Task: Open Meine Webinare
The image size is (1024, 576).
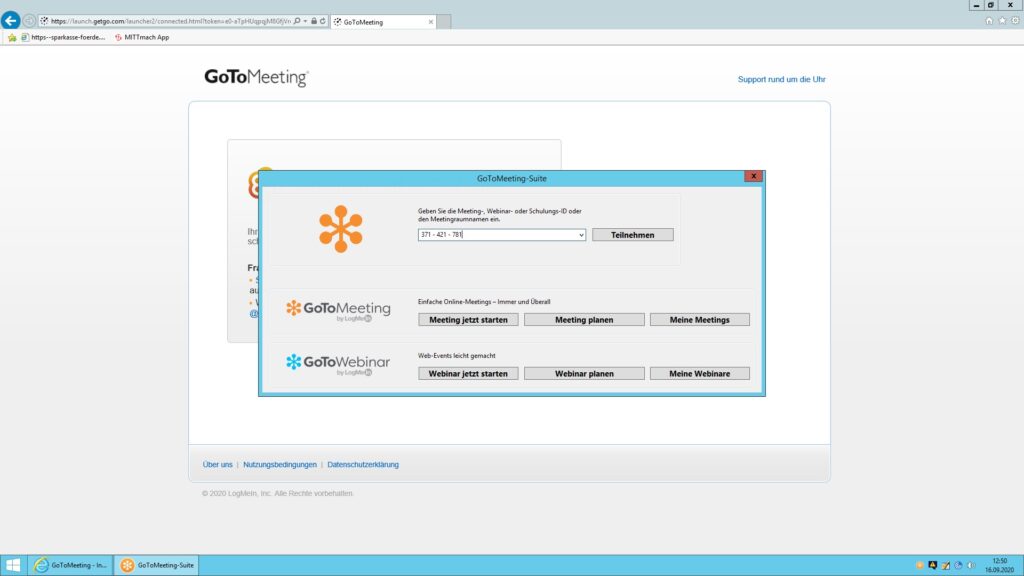Action: coord(699,374)
